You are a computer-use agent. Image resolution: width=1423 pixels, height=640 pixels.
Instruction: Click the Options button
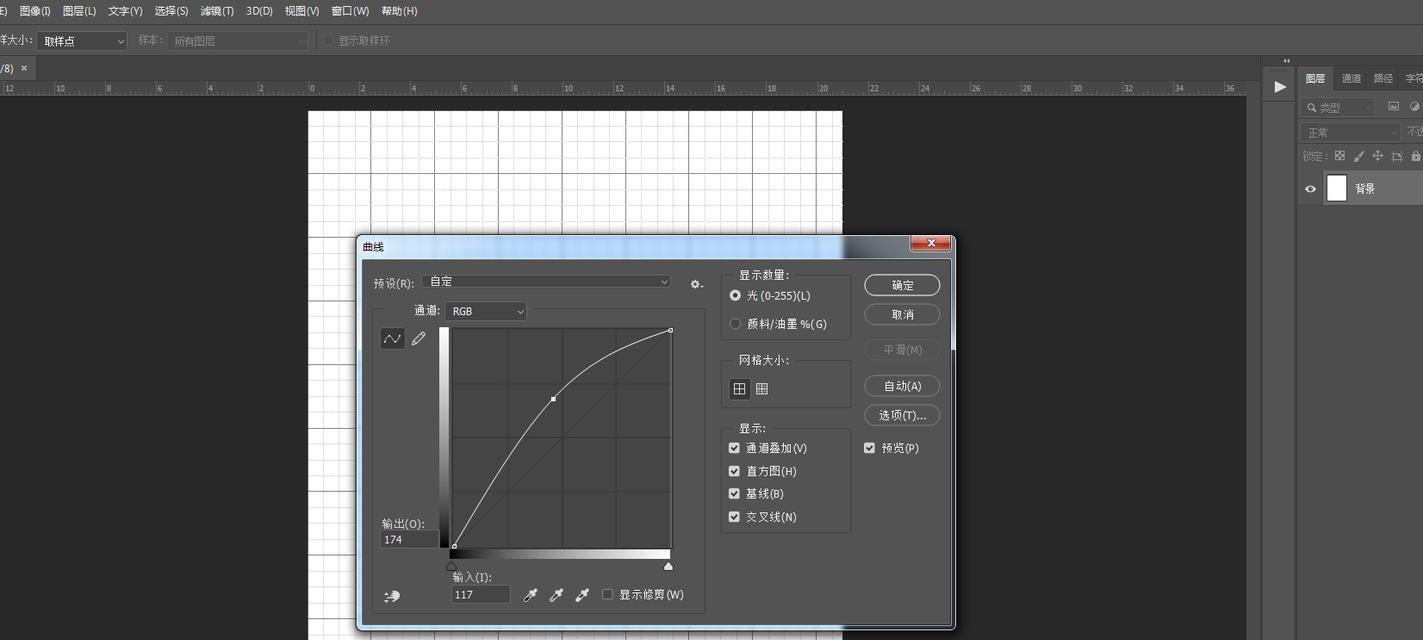902,415
